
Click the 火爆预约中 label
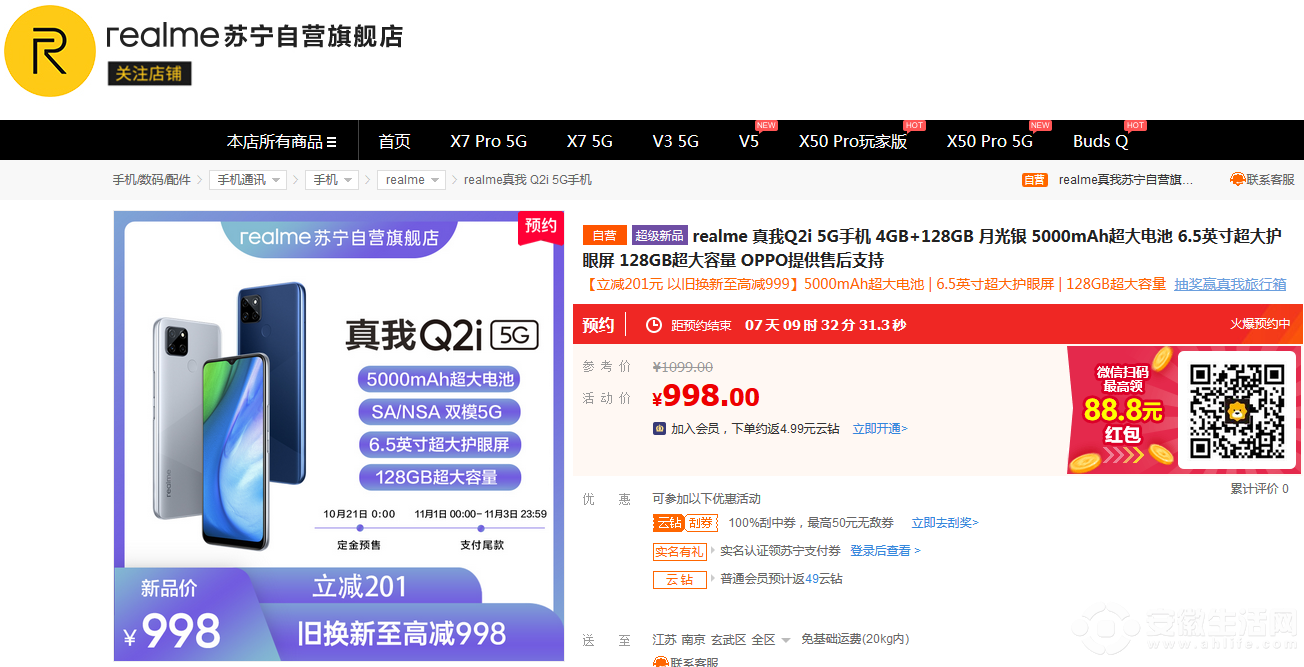click(1260, 324)
